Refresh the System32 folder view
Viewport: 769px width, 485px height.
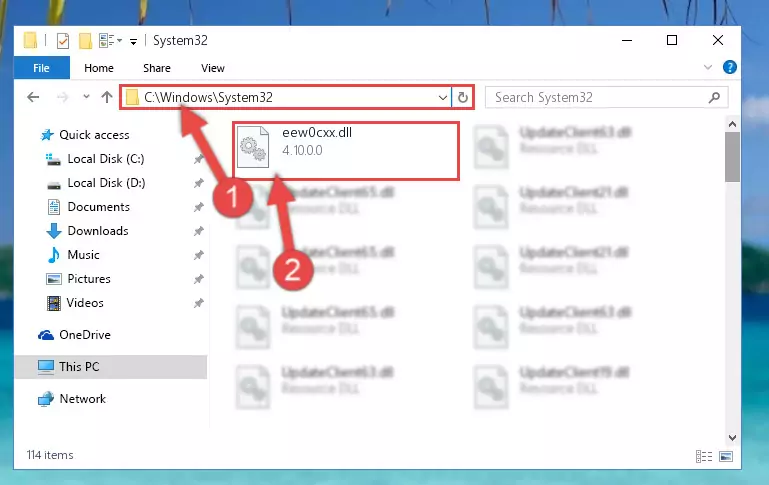(462, 98)
